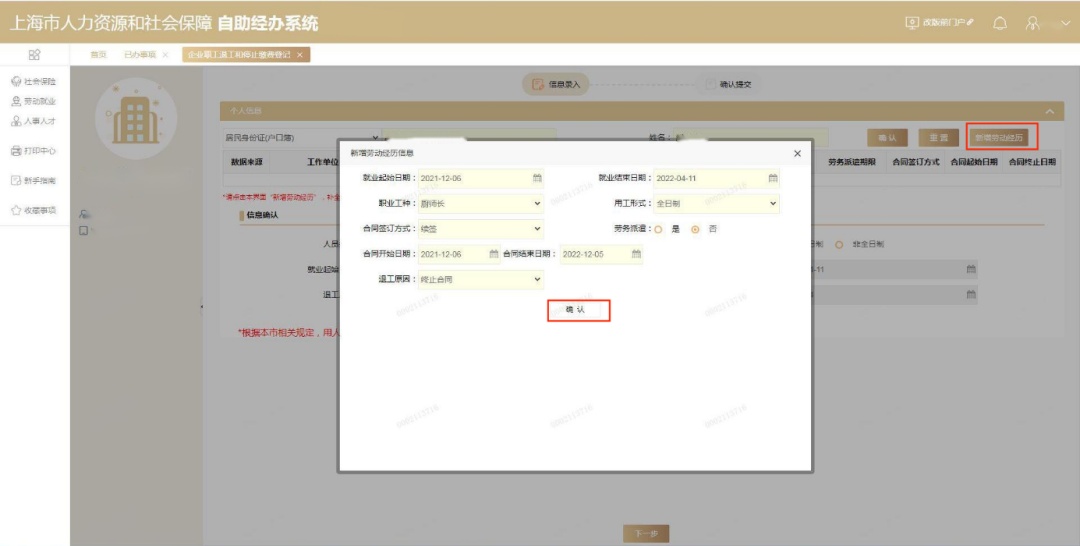Open the notification bell
The image size is (1080, 546).
[999, 22]
